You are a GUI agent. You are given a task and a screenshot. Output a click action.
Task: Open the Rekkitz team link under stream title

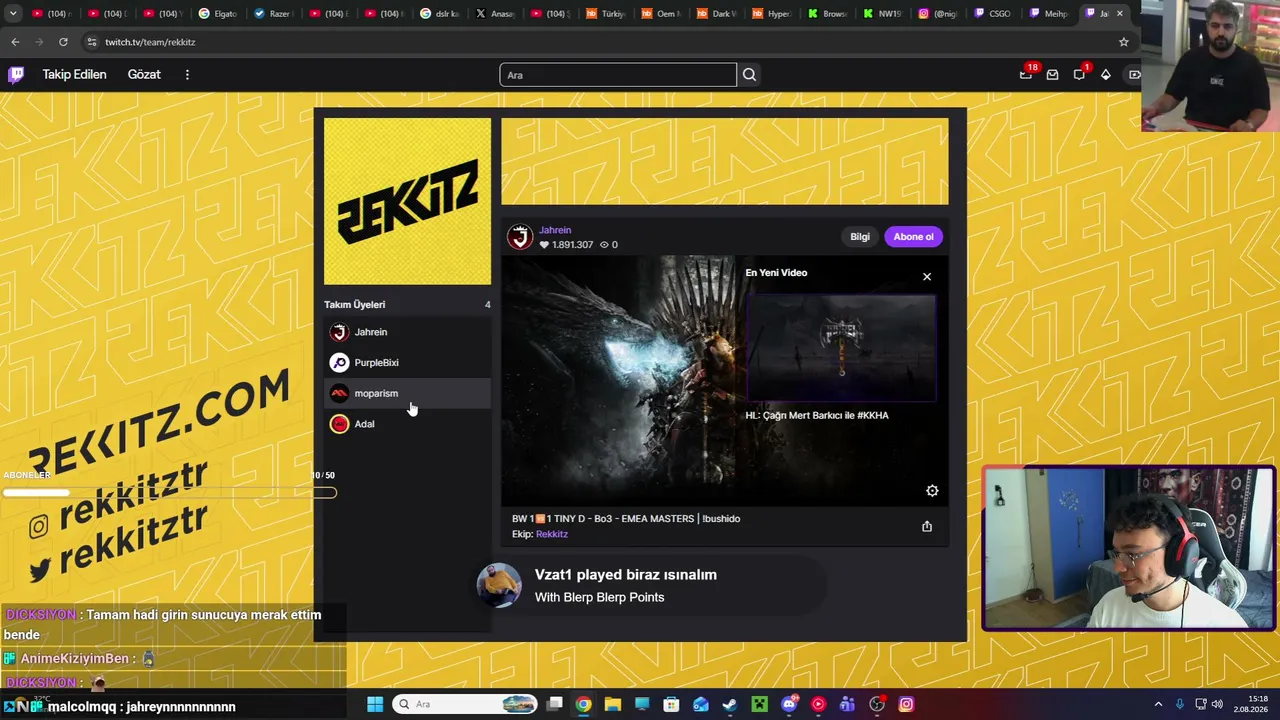coord(552,534)
